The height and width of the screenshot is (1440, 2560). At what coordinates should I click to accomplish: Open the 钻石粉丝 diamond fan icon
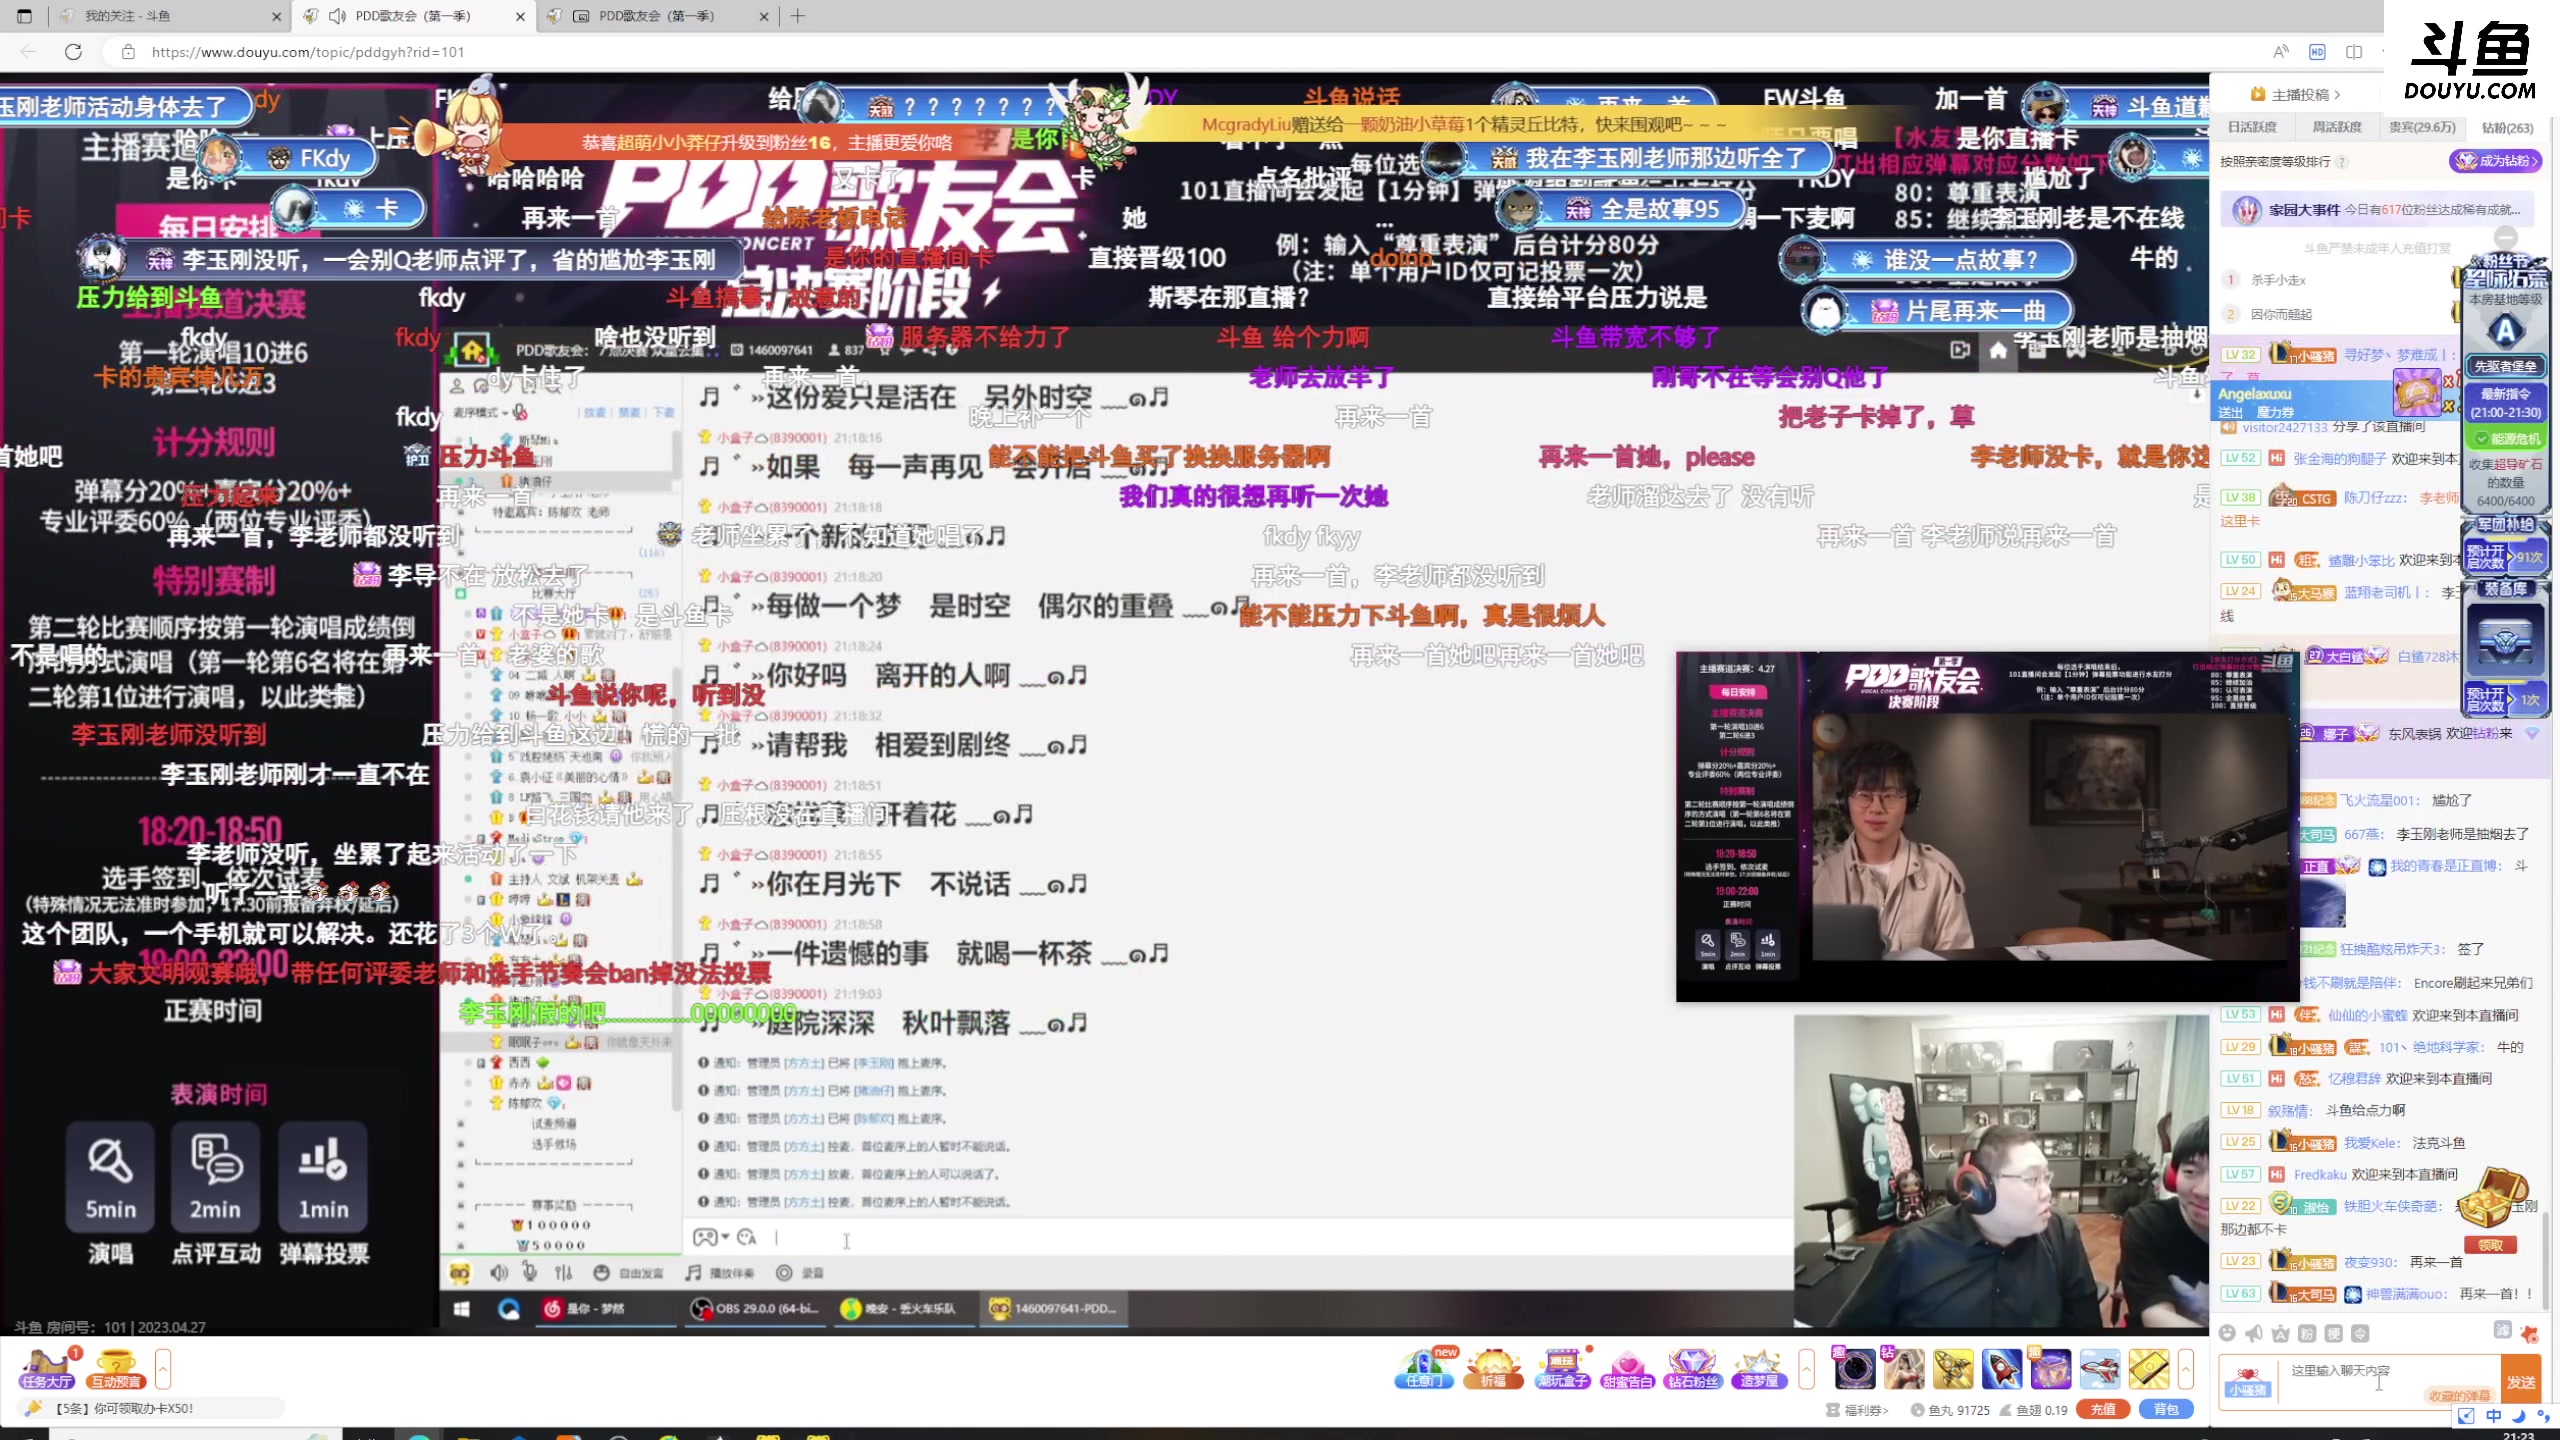(x=1693, y=1368)
